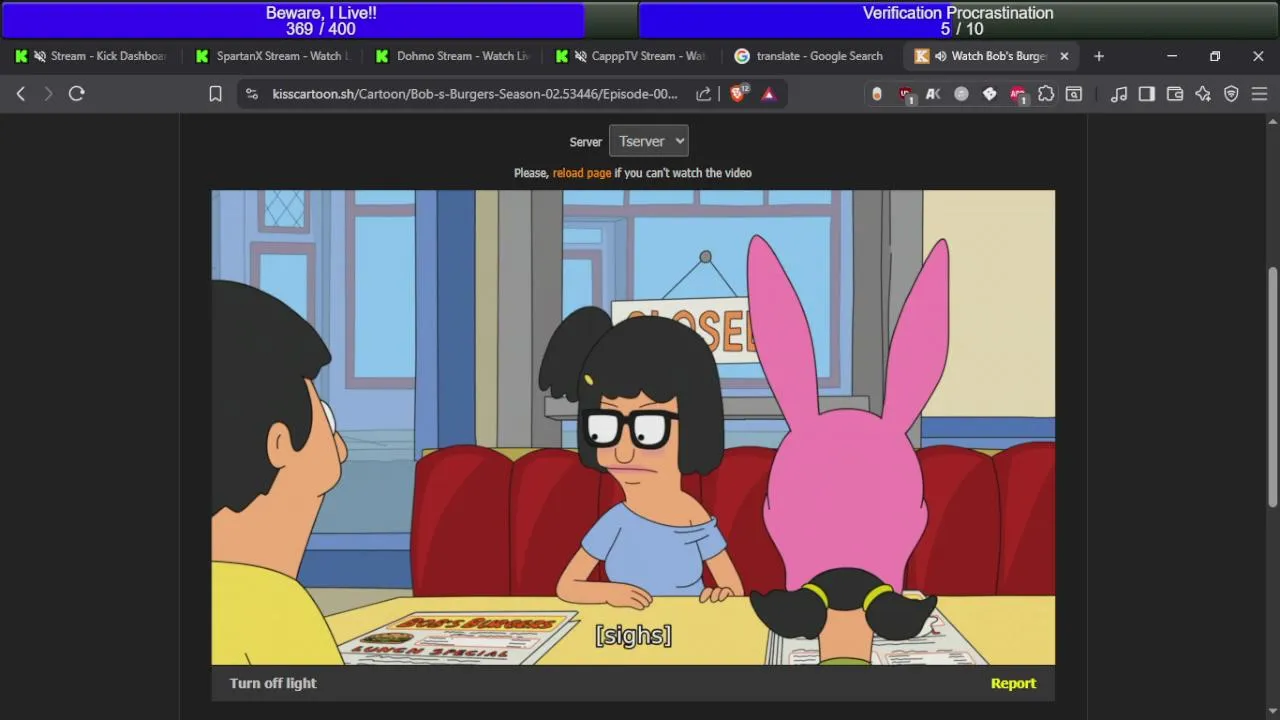Click the orange mouse-shaped extension icon
The height and width of the screenshot is (720, 1280).
click(877, 94)
